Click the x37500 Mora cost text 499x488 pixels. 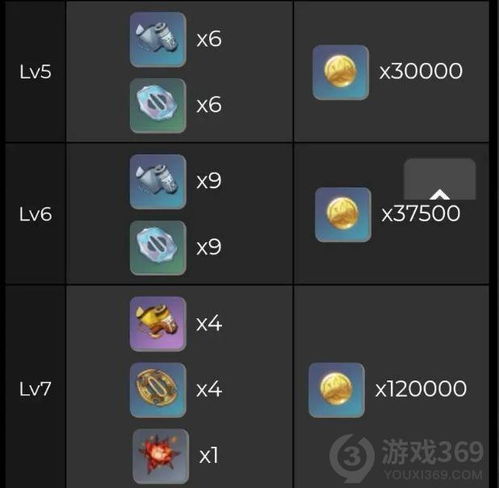[421, 213]
